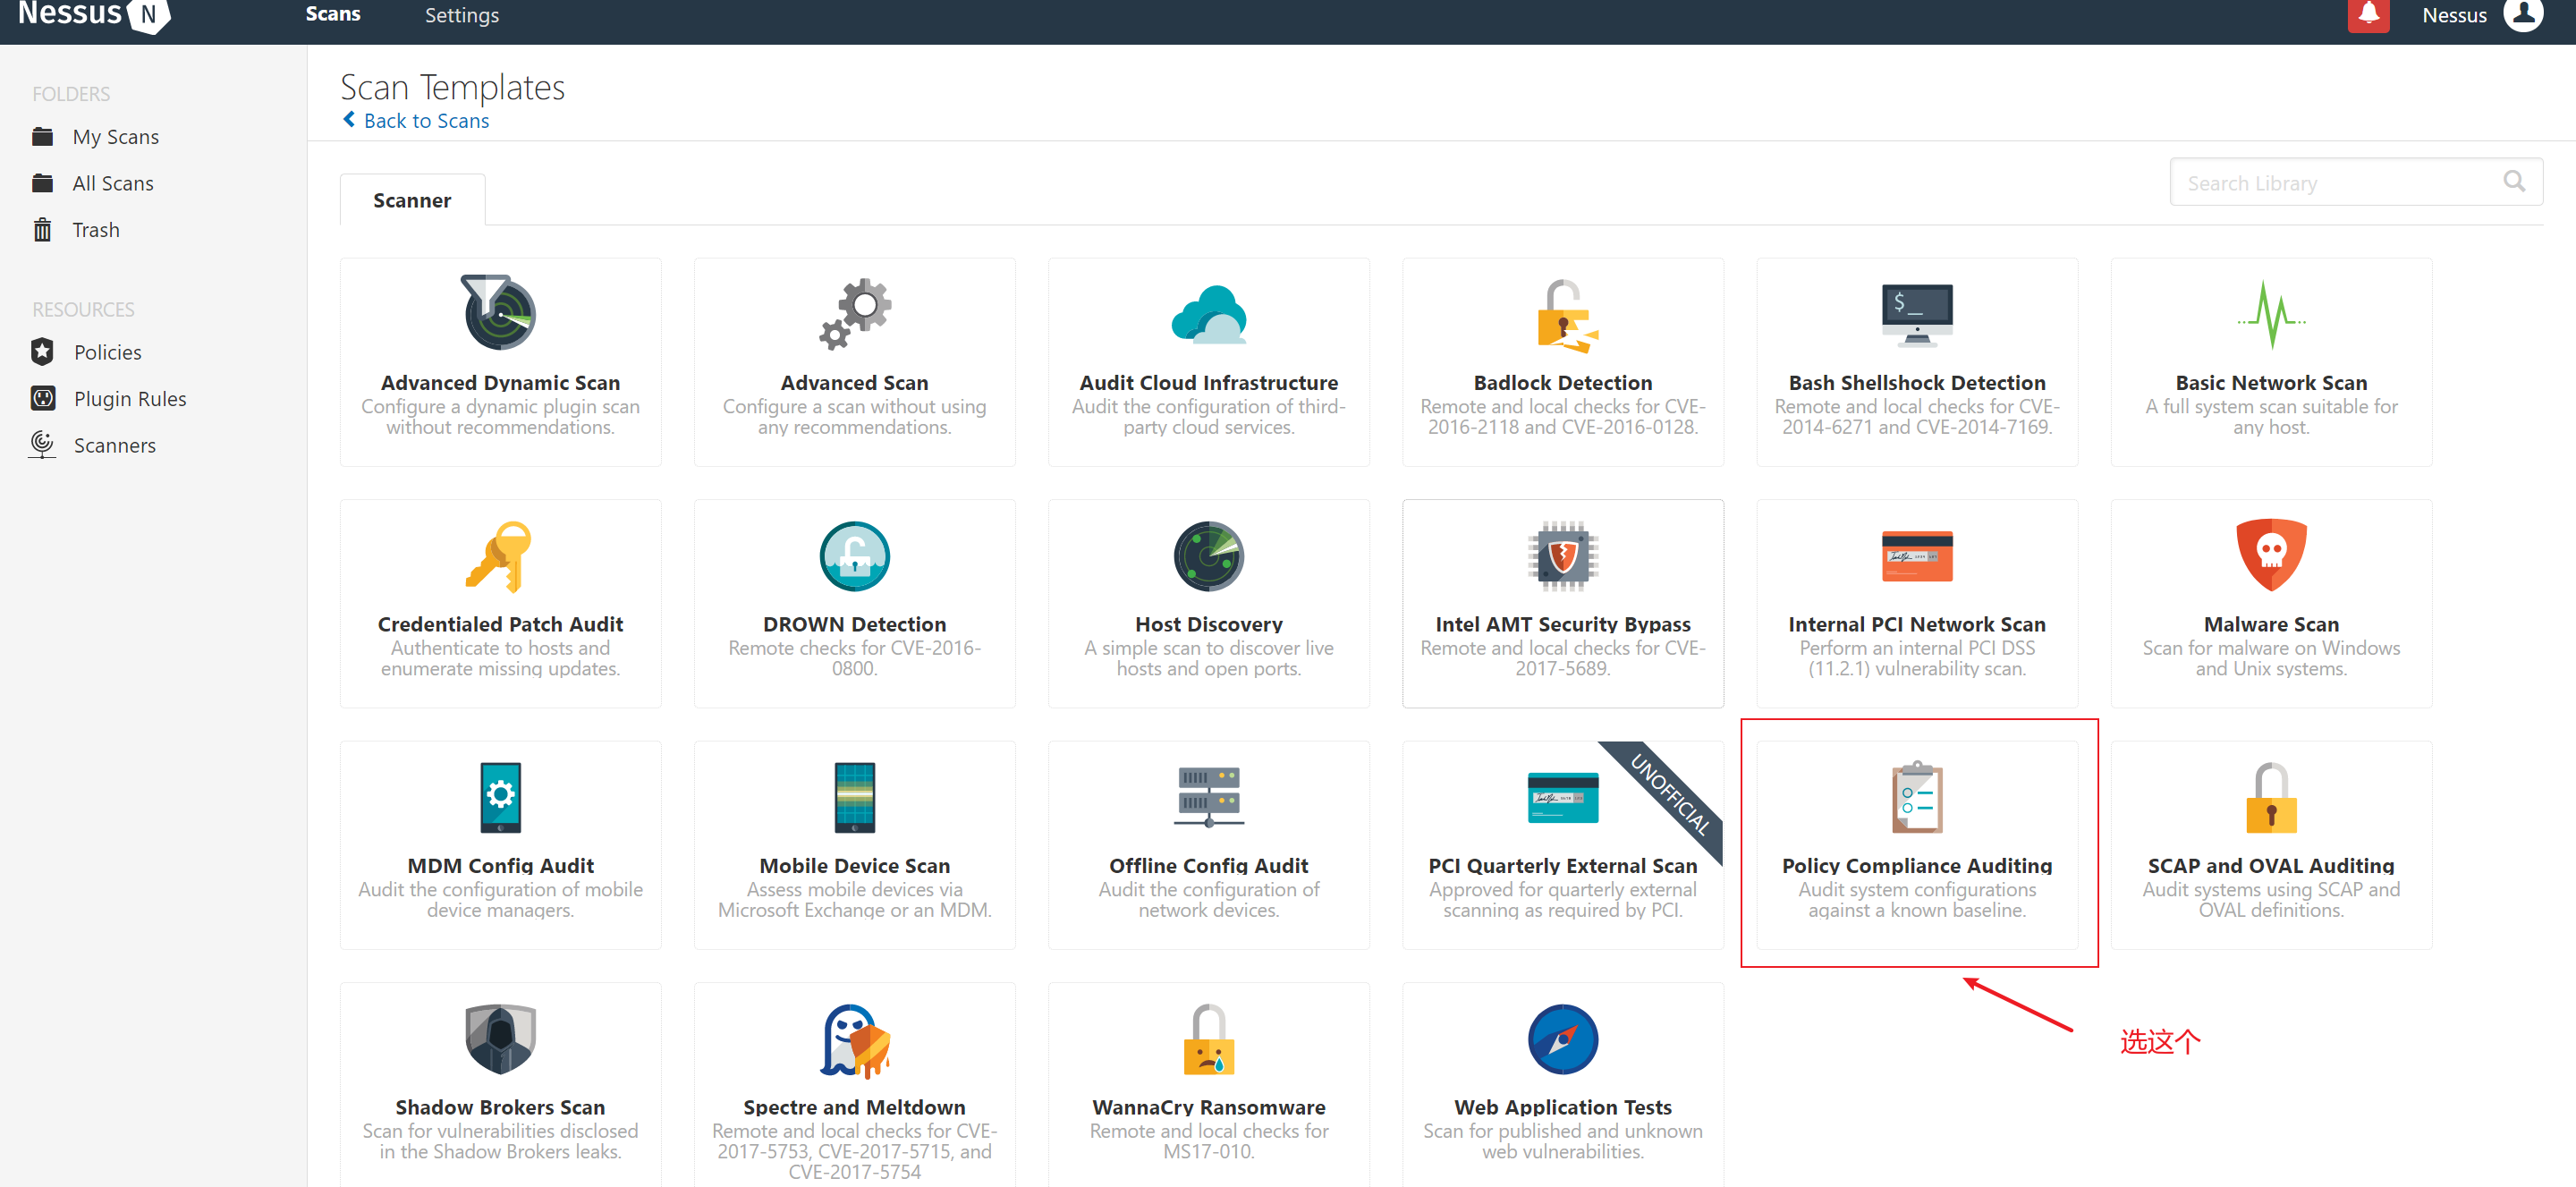The image size is (2576, 1187).
Task: Open the Credentialed Patch Audit key icon
Action: point(500,556)
